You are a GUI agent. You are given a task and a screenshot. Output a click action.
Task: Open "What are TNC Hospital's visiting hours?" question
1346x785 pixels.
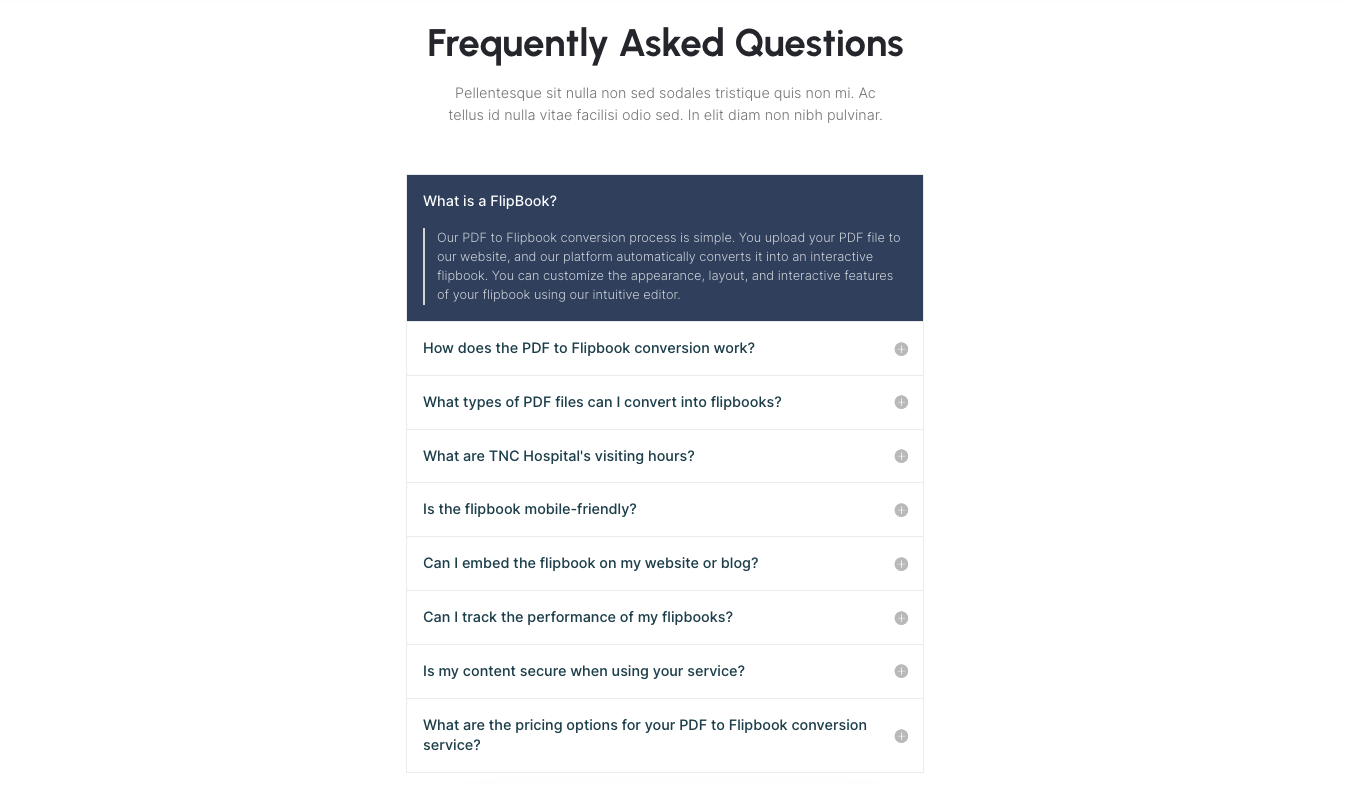(x=558, y=456)
